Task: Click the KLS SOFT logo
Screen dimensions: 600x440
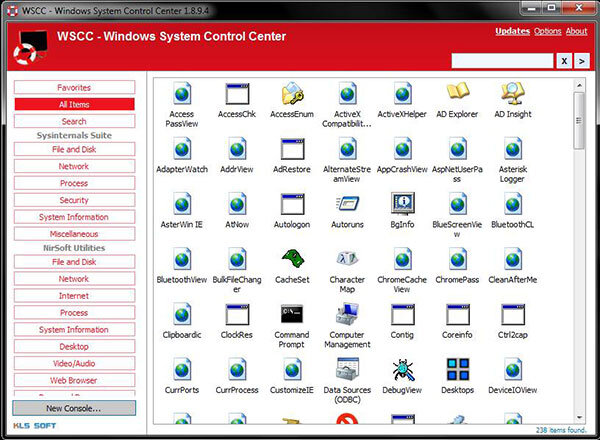Action: click(x=34, y=425)
